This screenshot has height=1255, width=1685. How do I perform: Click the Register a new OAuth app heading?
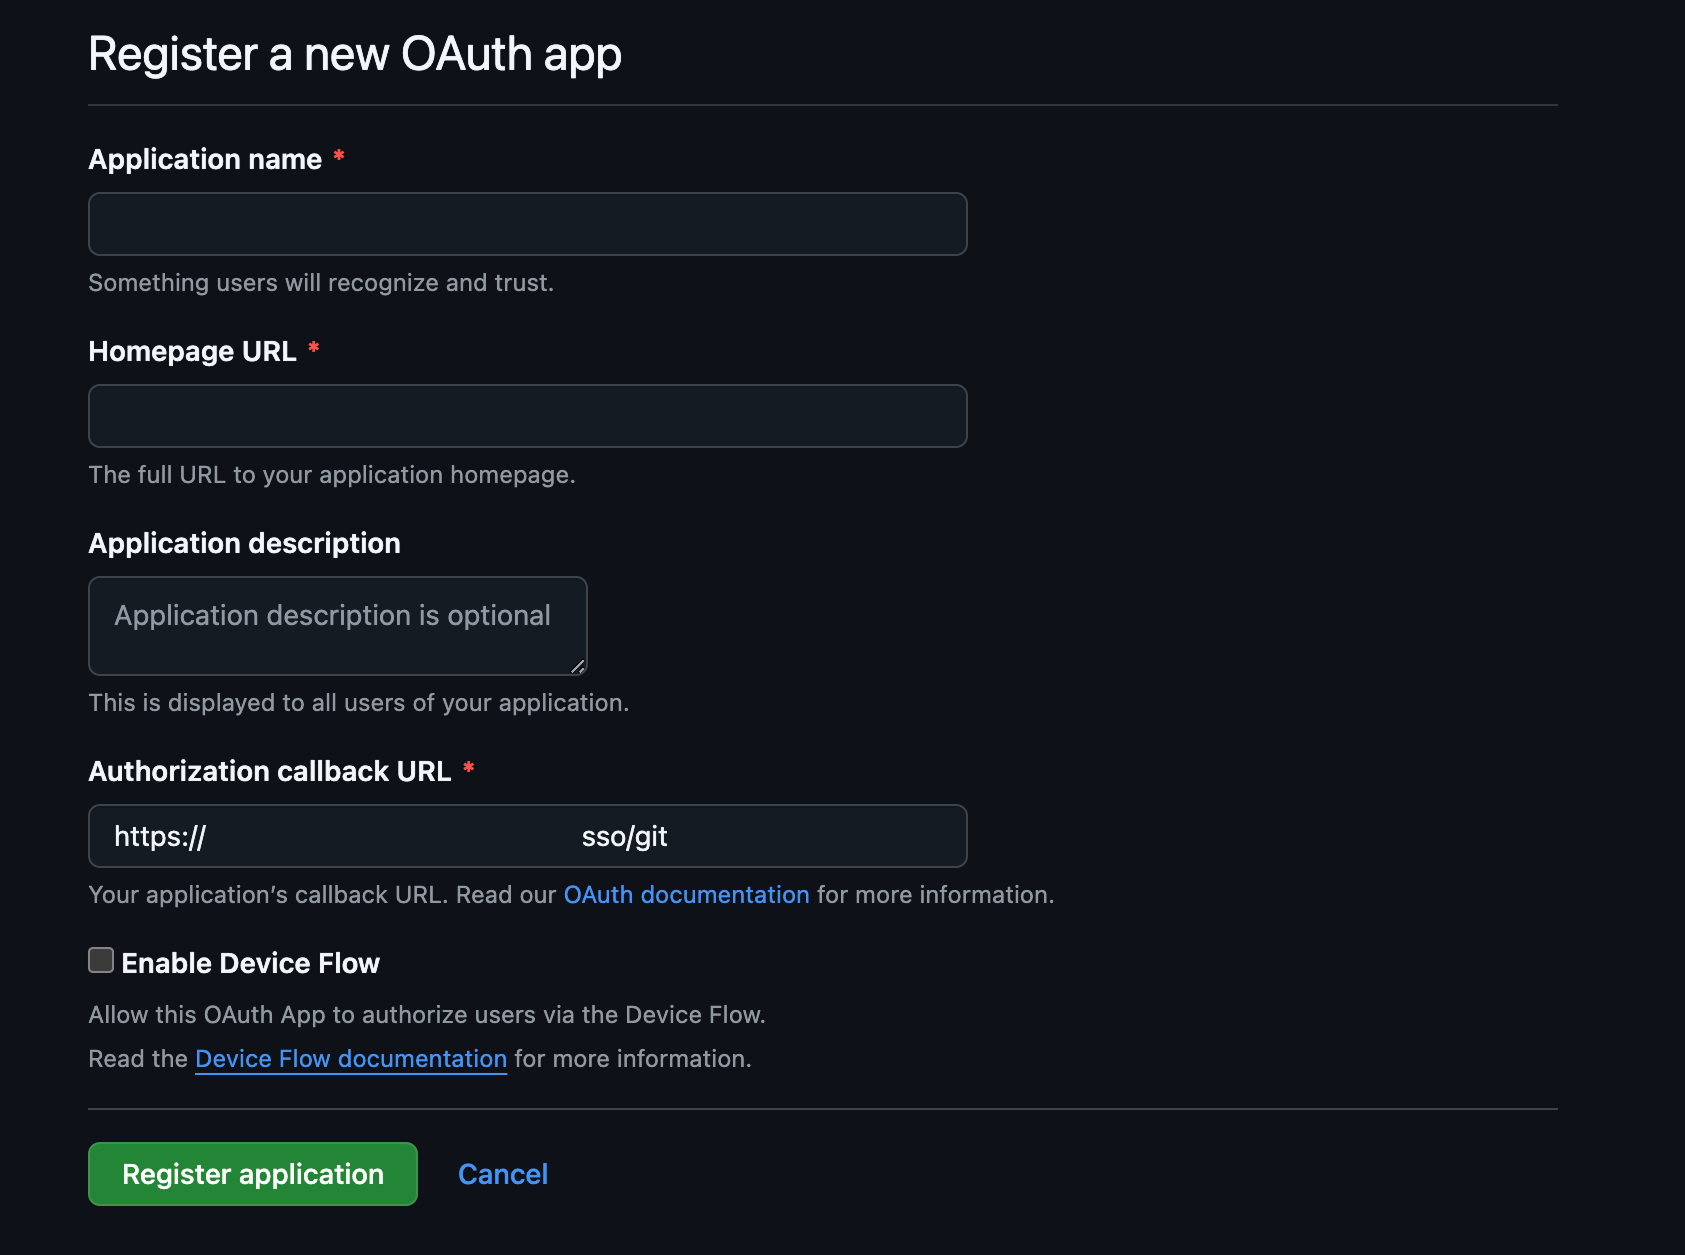[x=355, y=55]
